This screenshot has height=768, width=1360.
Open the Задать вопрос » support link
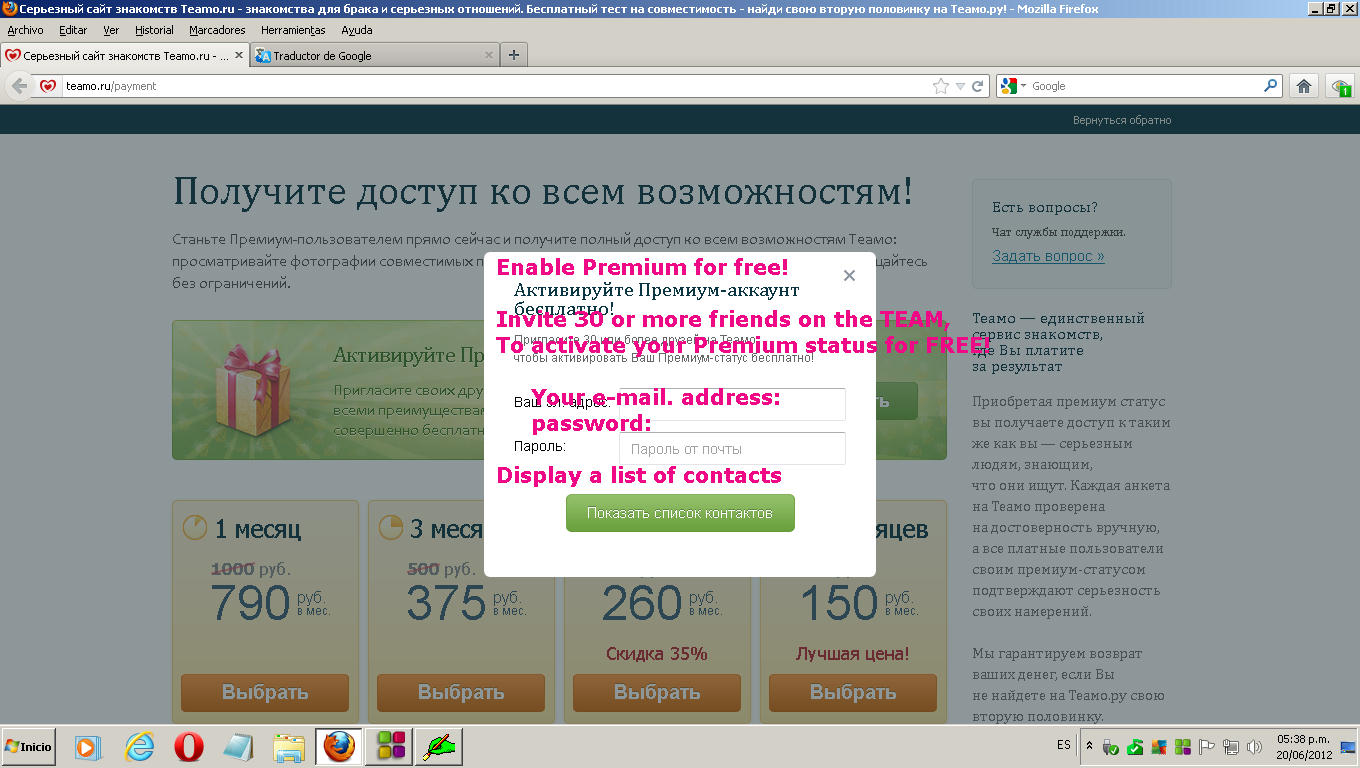[1048, 256]
